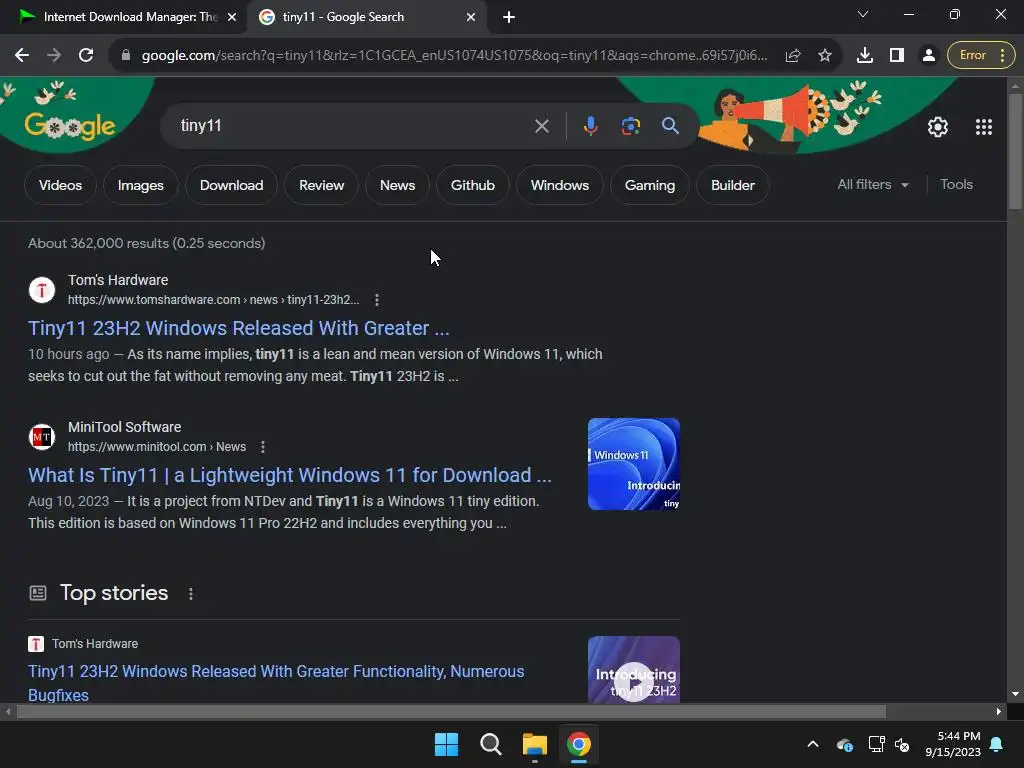Switch to Internet Download Manager tab
The image size is (1024, 768).
click(121, 17)
